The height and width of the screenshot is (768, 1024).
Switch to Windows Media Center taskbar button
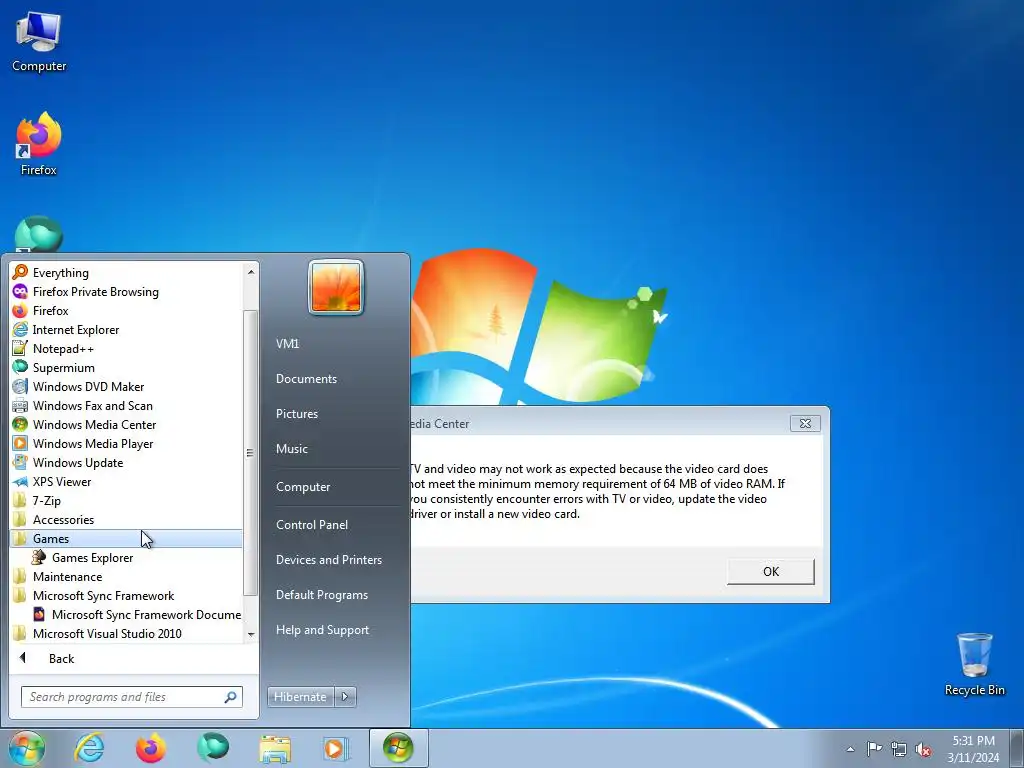point(398,748)
